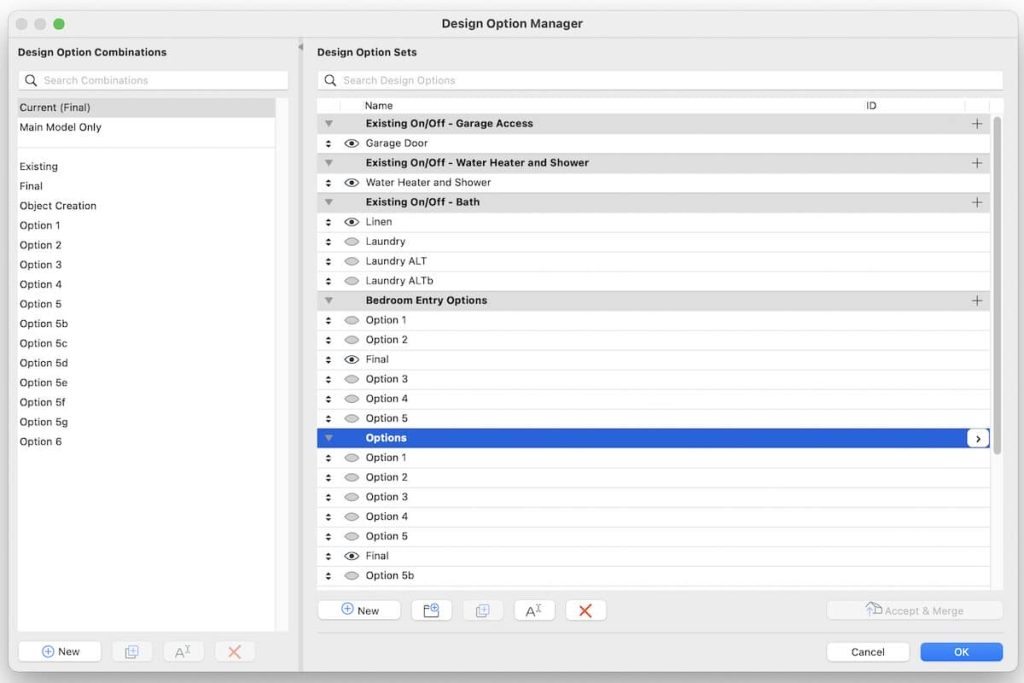Hide the Final option in Bedroom Entry Options
This screenshot has width=1024, height=683.
point(352,359)
